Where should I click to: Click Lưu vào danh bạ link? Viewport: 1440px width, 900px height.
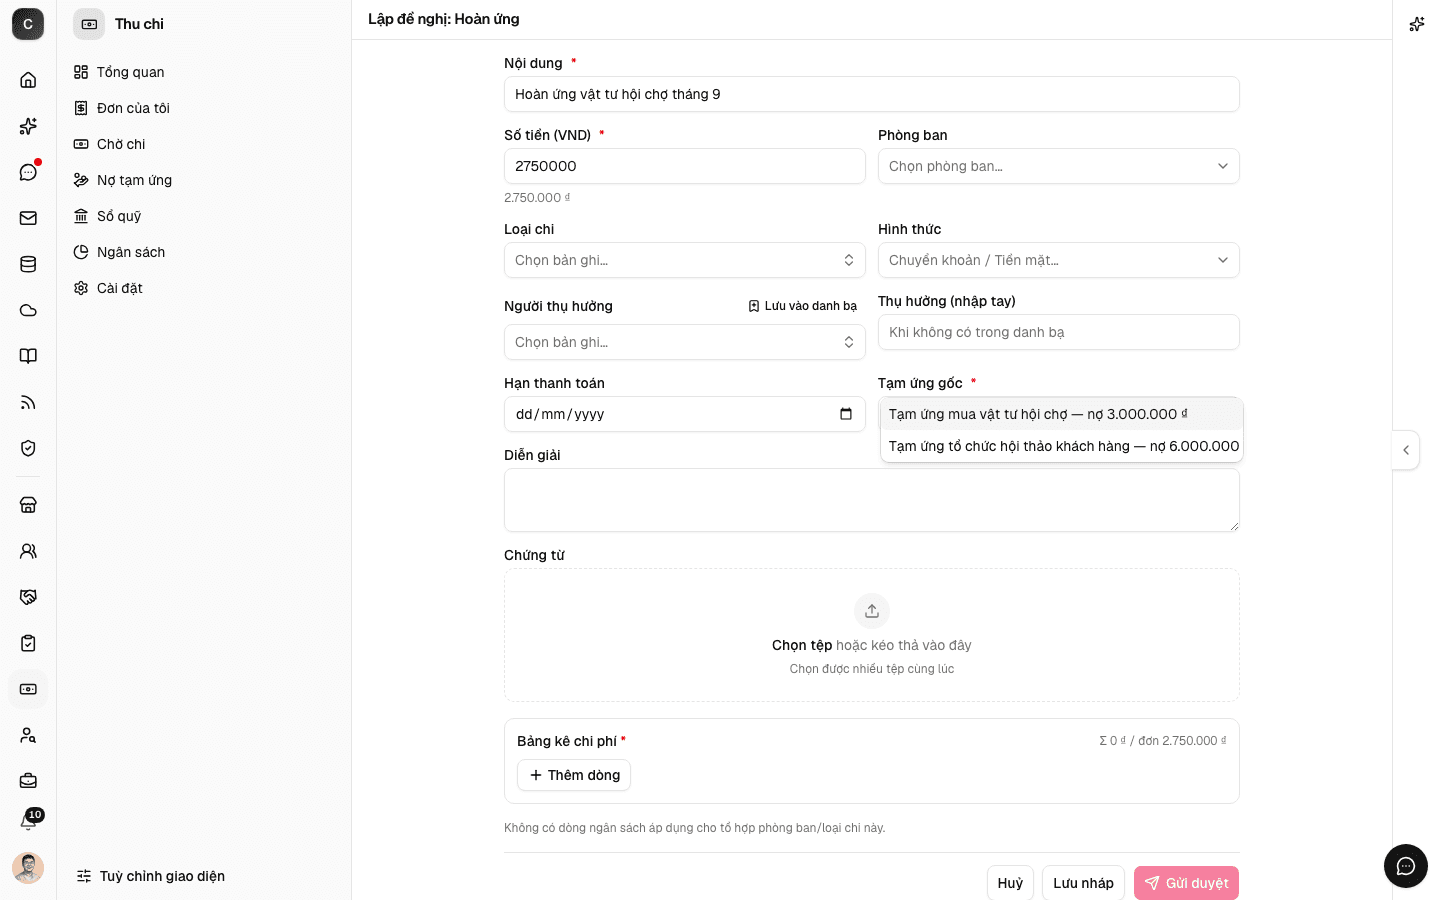pyautogui.click(x=803, y=306)
